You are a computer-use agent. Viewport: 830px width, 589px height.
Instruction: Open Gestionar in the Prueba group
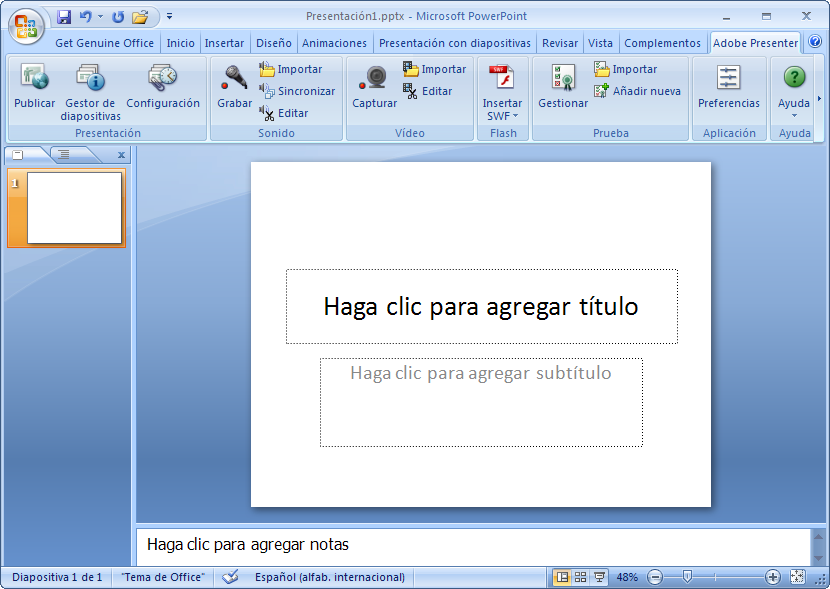(x=563, y=78)
